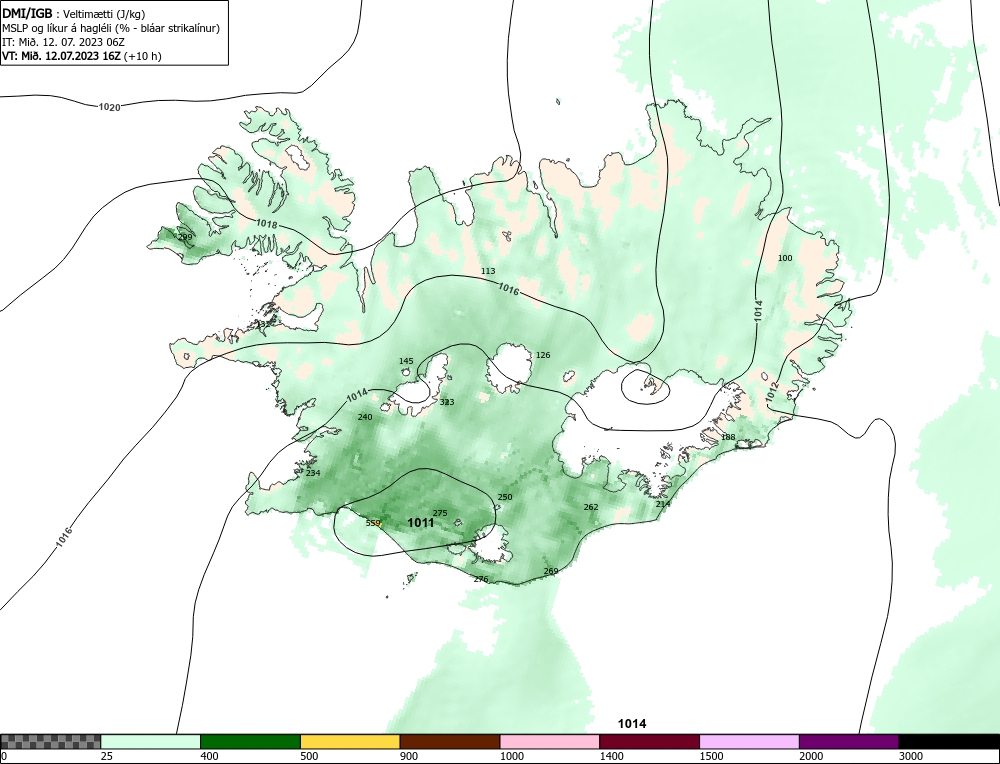The height and width of the screenshot is (764, 1000).
Task: Click the CAPE value "269" on the south coast
Action: 551,571
